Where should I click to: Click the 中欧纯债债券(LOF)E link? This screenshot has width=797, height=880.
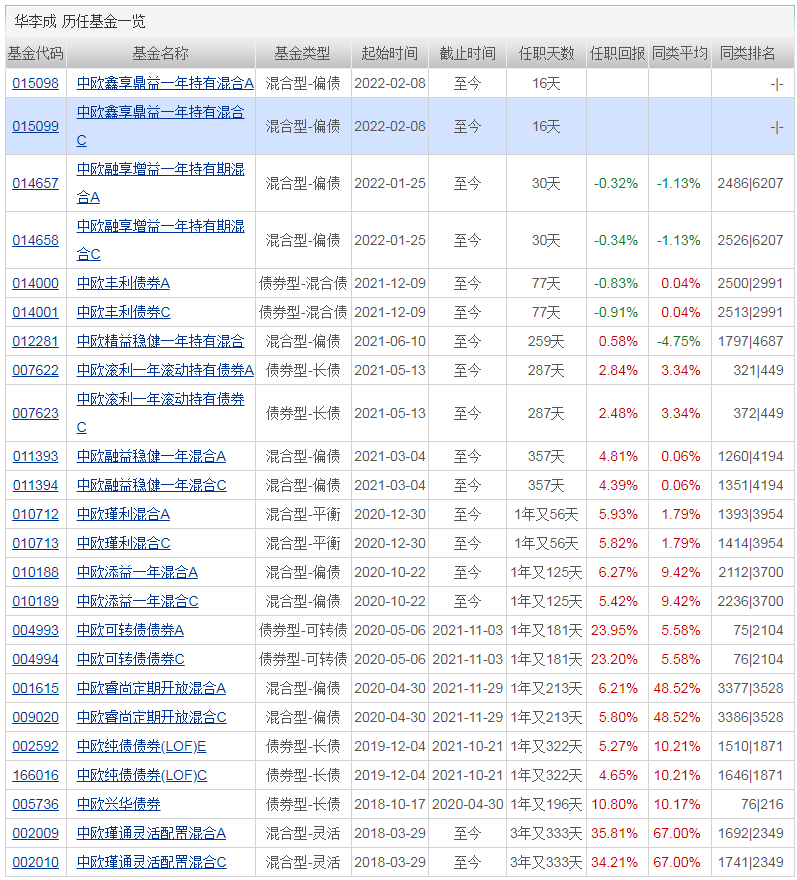pyautogui.click(x=141, y=746)
